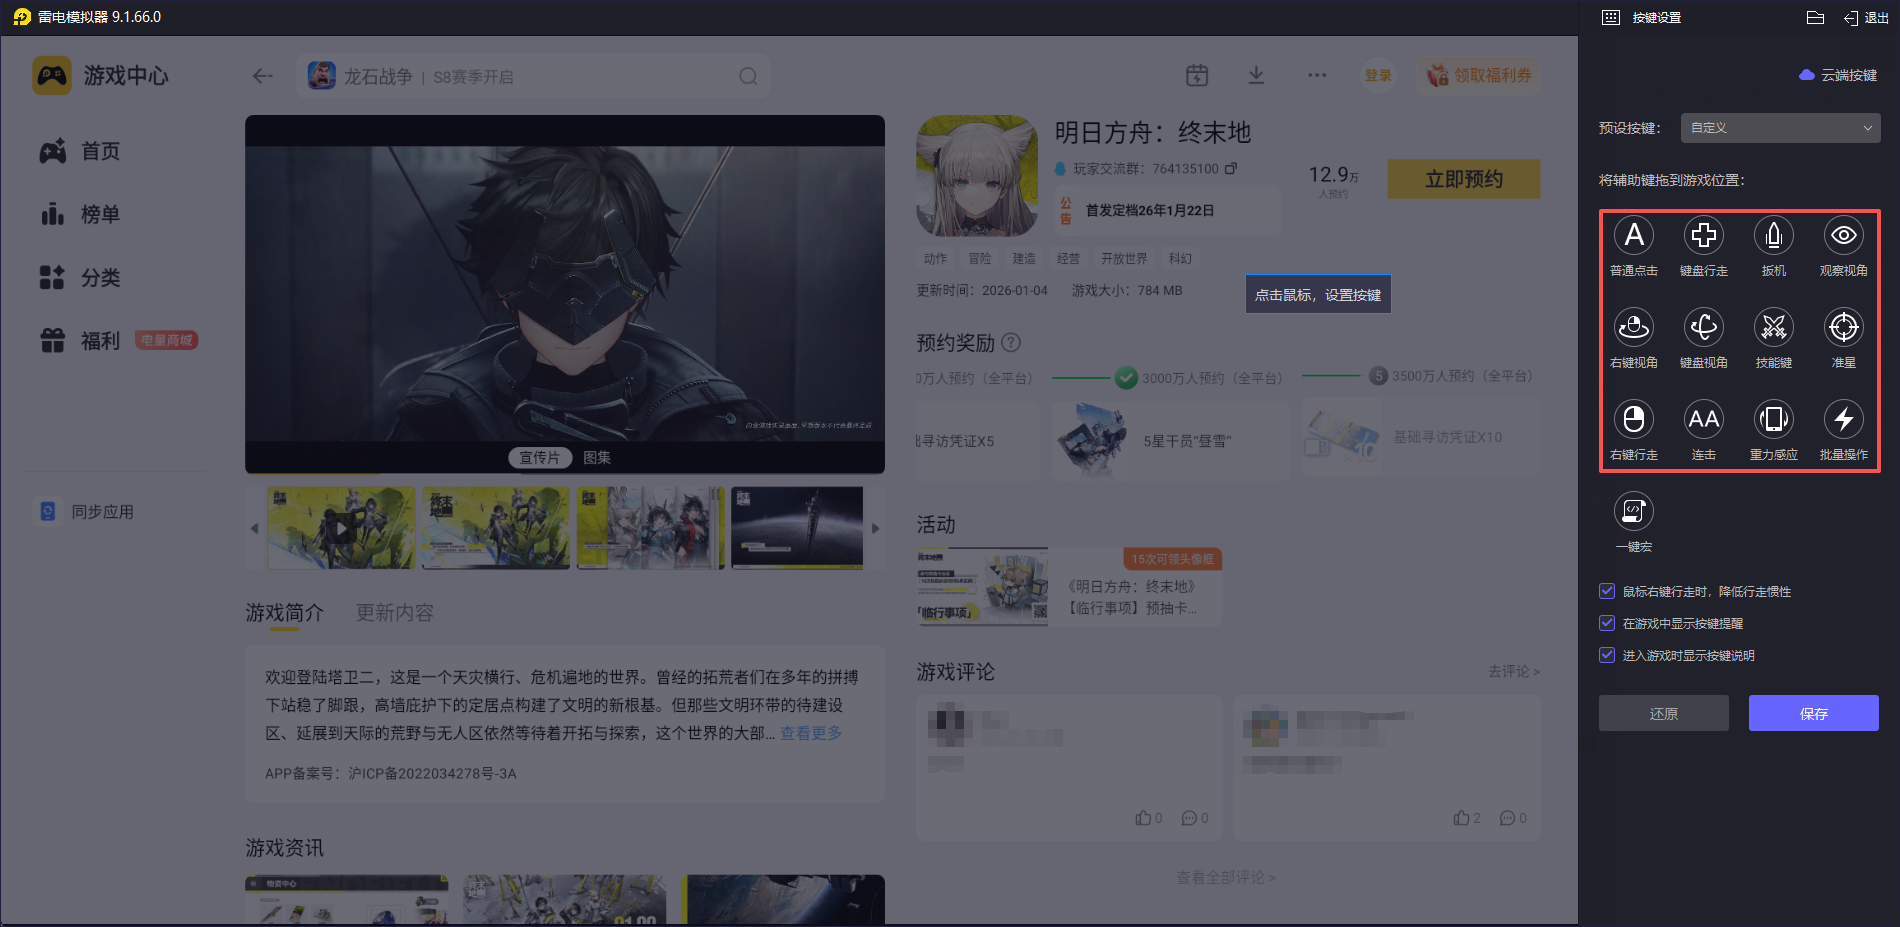Switch to the 更新内容 tab
This screenshot has width=1900, height=927.
[395, 612]
